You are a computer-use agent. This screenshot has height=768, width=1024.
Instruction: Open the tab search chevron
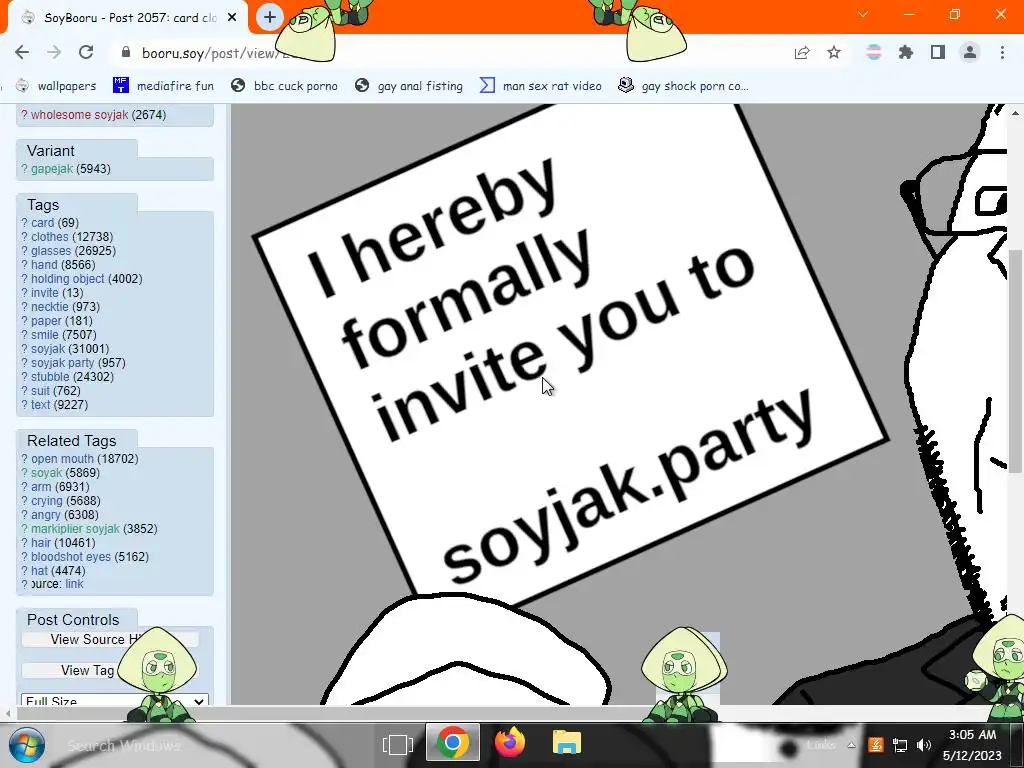click(863, 14)
